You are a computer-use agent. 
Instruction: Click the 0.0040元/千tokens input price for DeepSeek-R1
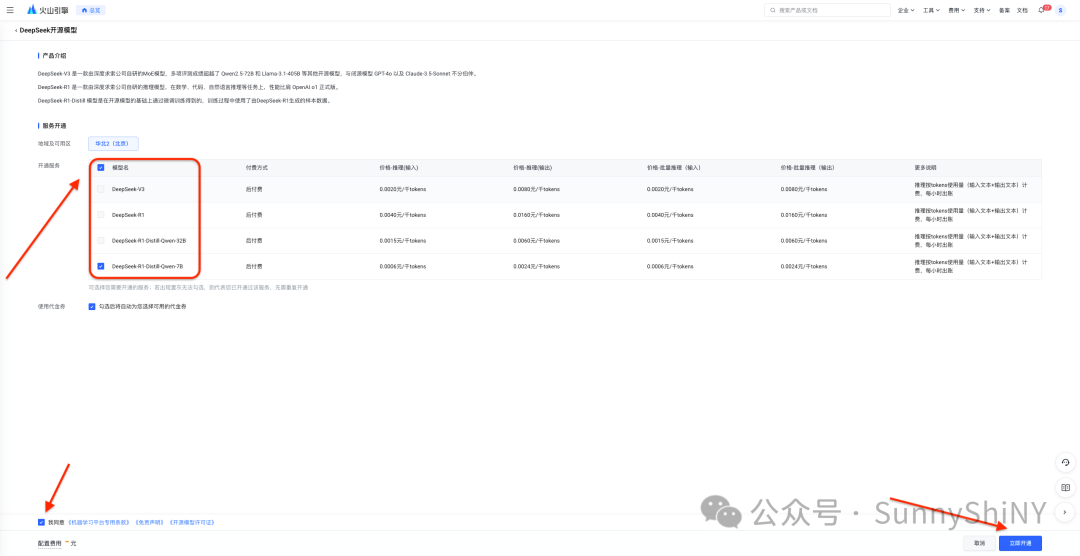[x=403, y=215]
